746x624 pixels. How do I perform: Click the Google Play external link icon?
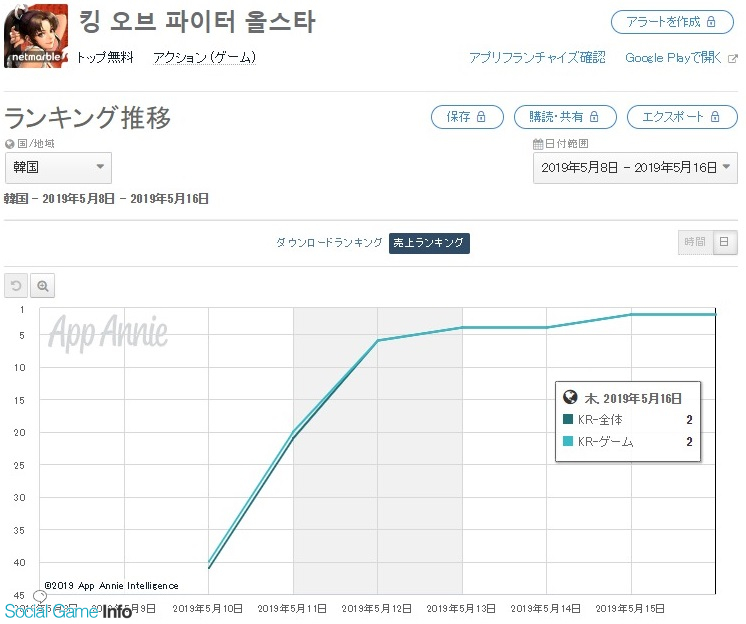pyautogui.click(x=733, y=58)
